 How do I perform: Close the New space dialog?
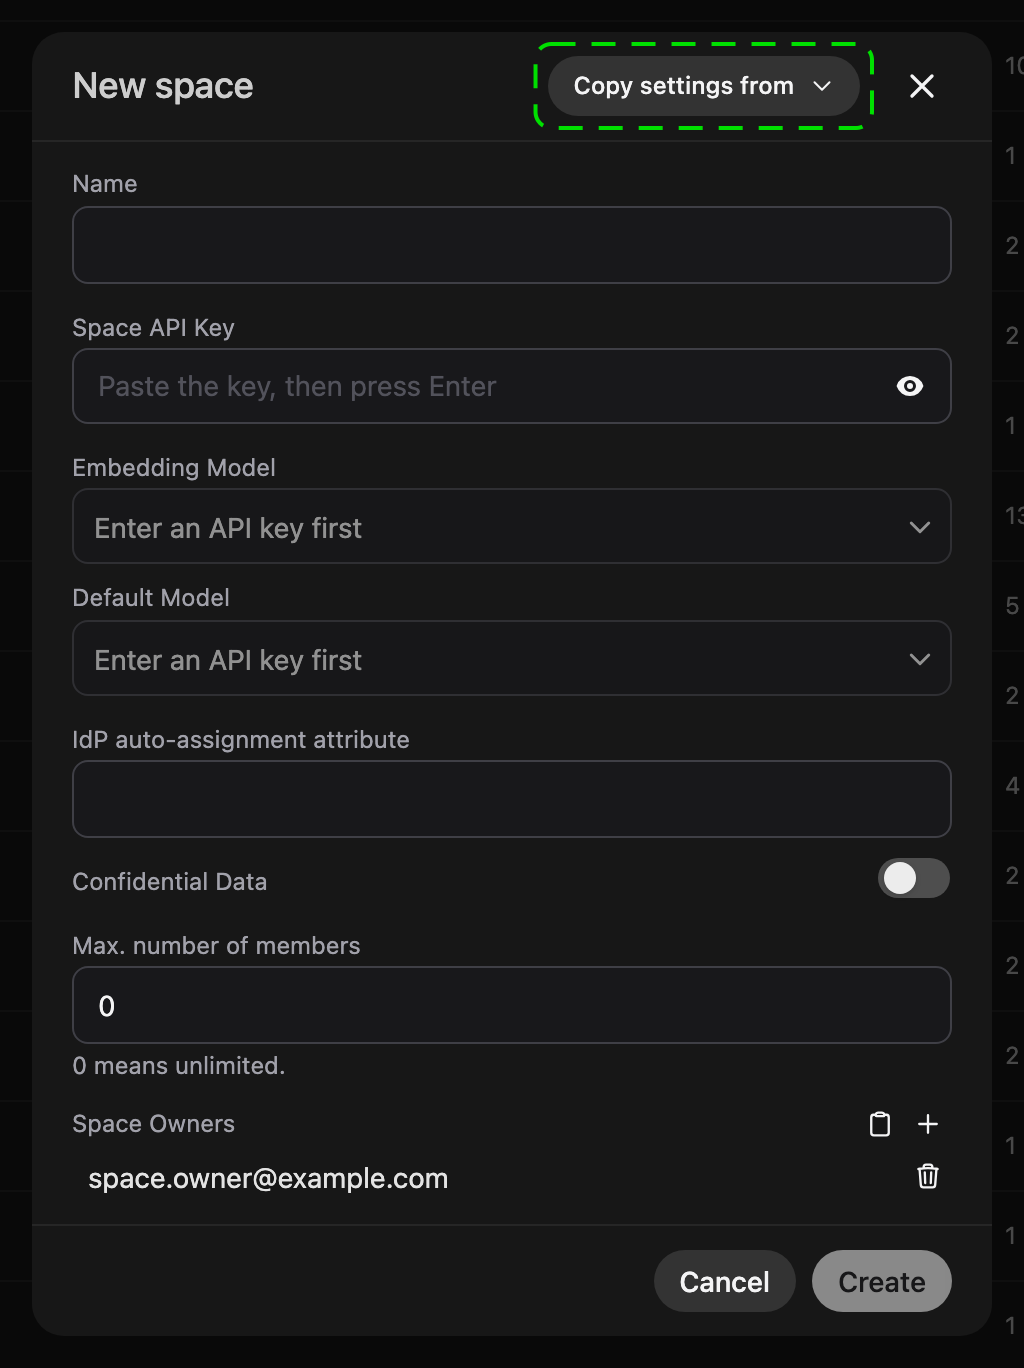922,86
